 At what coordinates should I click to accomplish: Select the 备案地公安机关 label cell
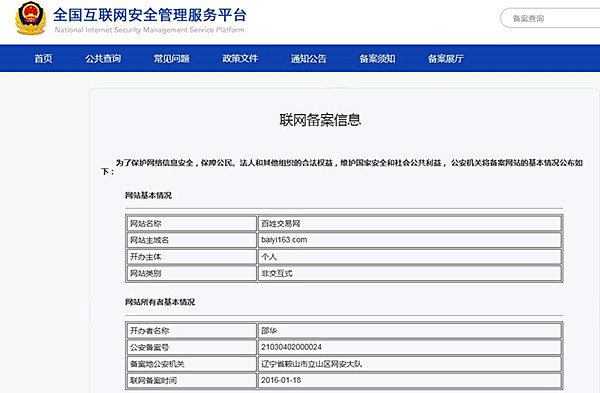191,364
